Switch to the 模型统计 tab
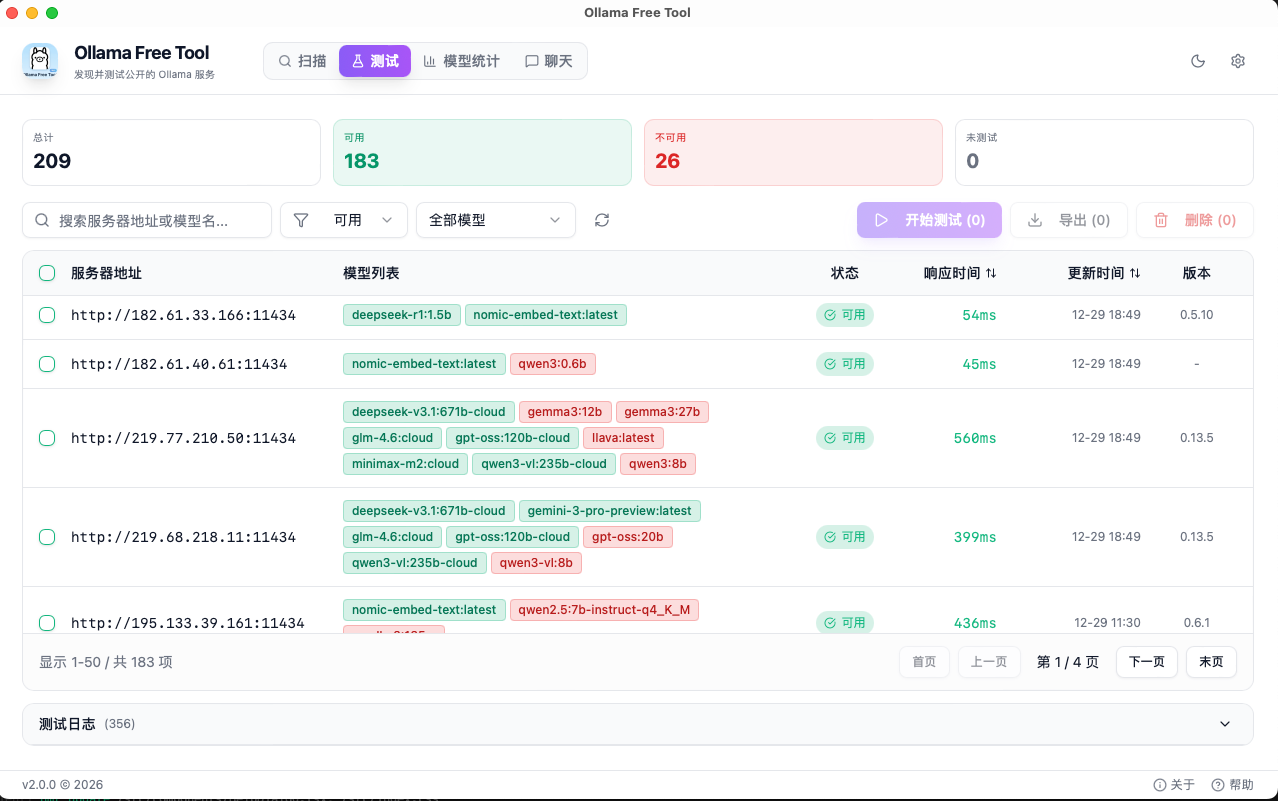 tap(461, 61)
